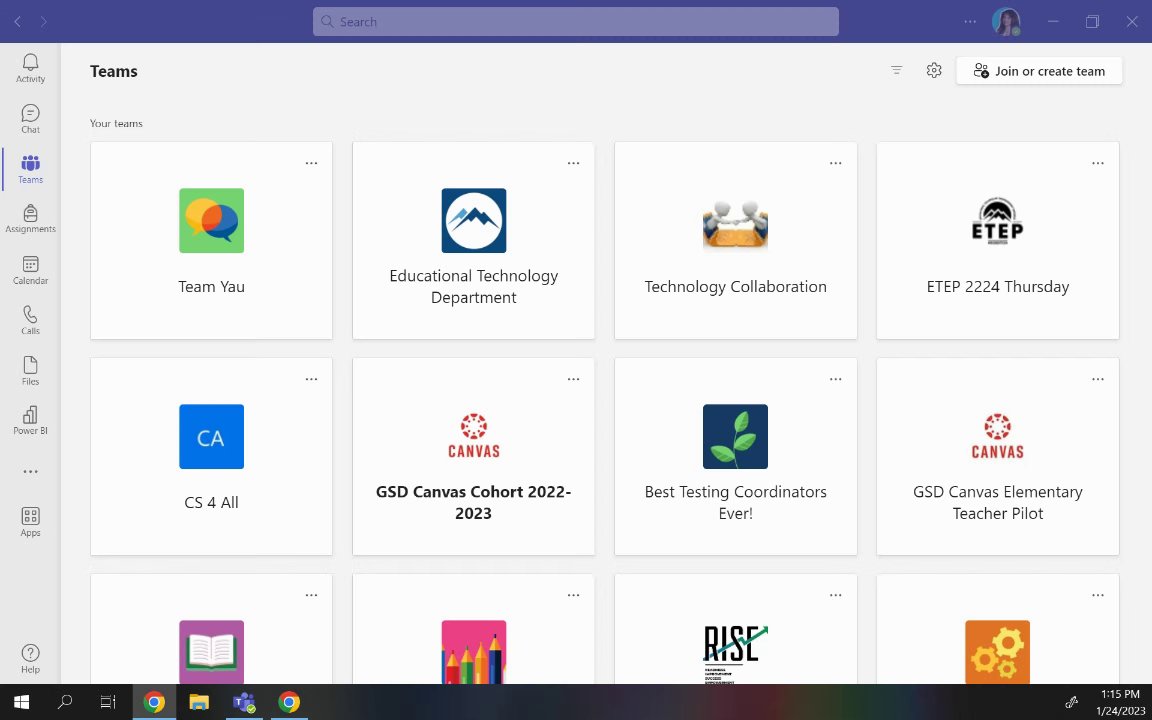Open Files in the sidebar

tap(30, 371)
